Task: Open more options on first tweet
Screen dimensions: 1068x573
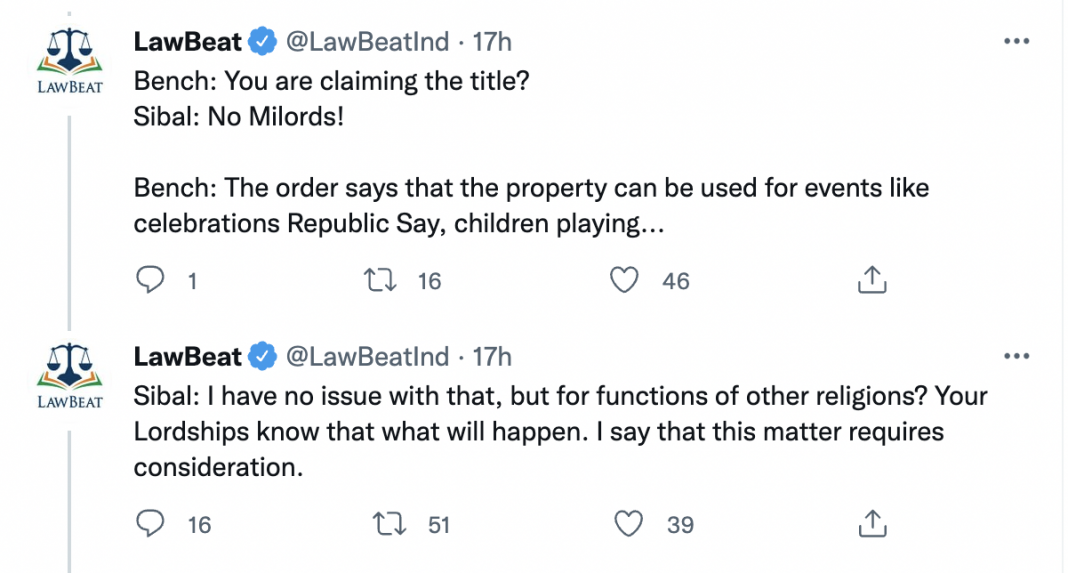Action: pyautogui.click(x=1016, y=42)
